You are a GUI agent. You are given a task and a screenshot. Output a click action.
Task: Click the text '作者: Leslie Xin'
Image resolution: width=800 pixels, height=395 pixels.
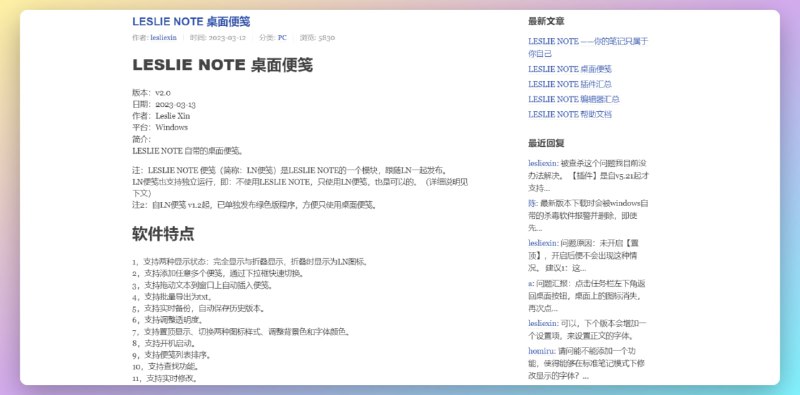[x=161, y=116]
